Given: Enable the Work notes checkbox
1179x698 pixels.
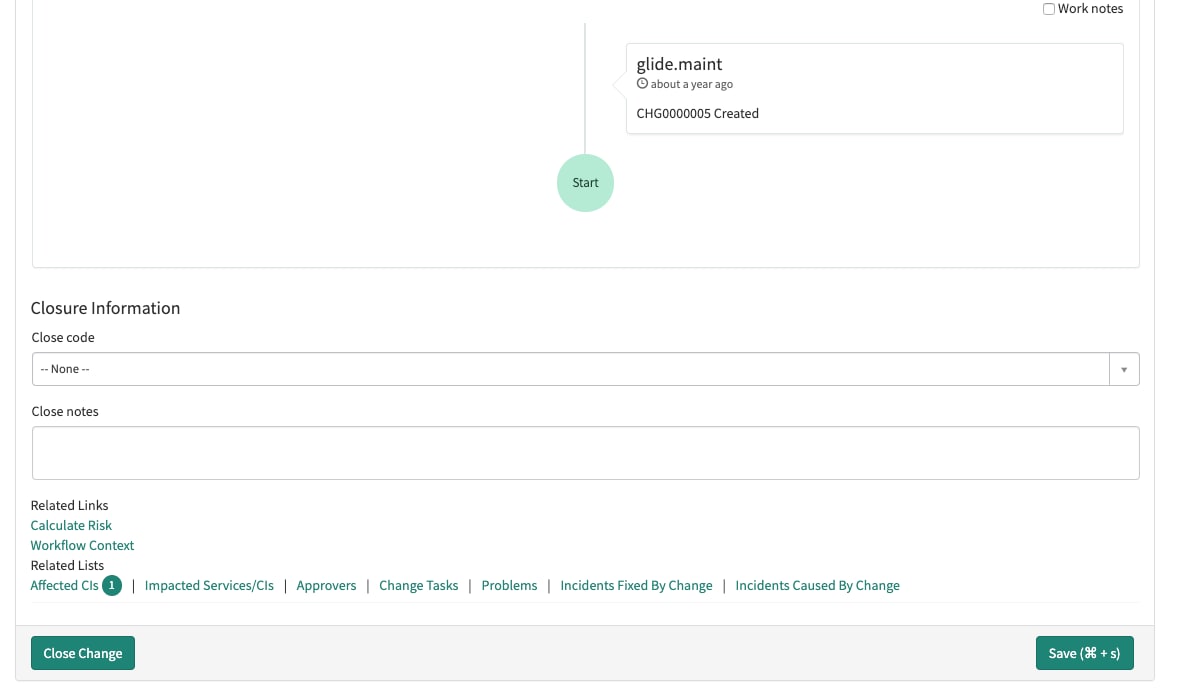Looking at the screenshot, I should pyautogui.click(x=1049, y=8).
